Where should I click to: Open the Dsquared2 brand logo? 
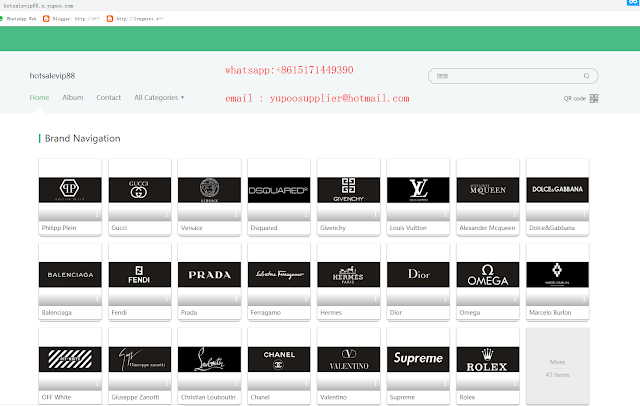(279, 190)
